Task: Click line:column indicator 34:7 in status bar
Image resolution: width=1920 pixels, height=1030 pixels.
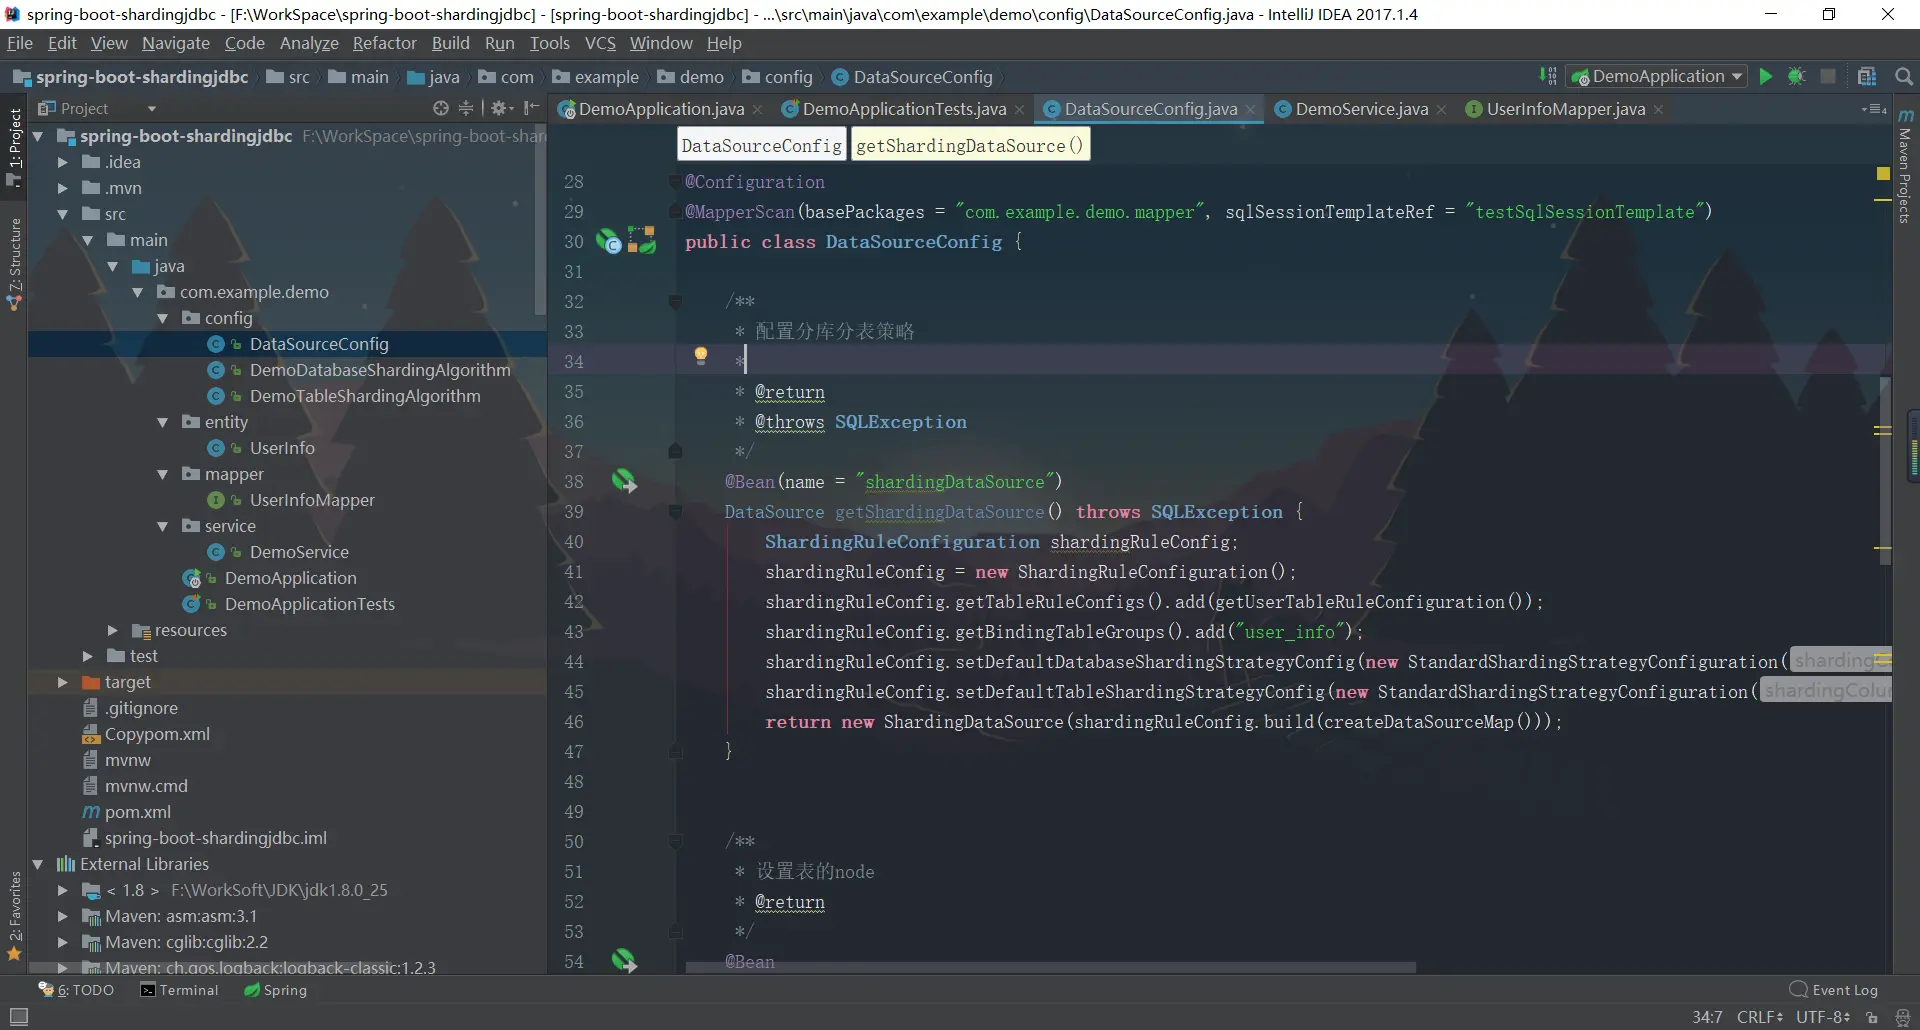Action: [1707, 1017]
